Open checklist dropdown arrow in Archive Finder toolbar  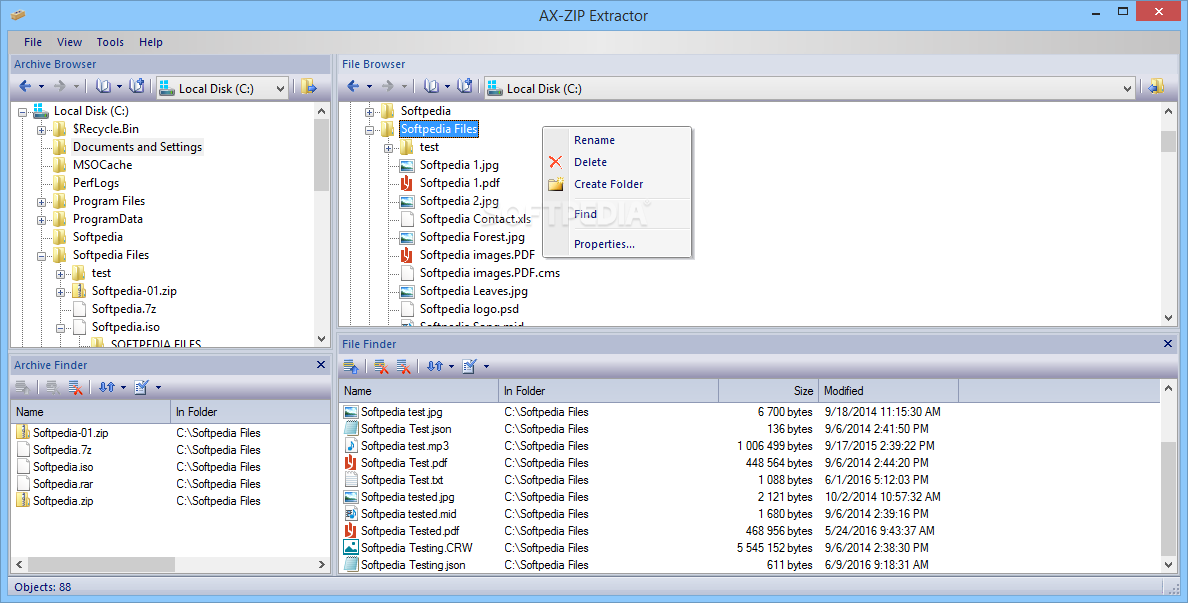[x=158, y=389]
